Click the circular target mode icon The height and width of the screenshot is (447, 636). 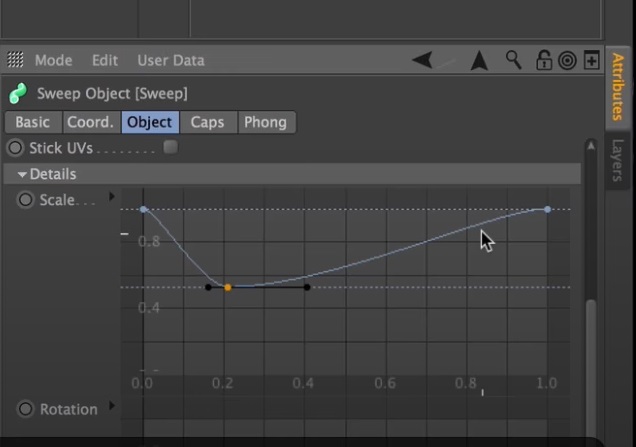point(567,61)
